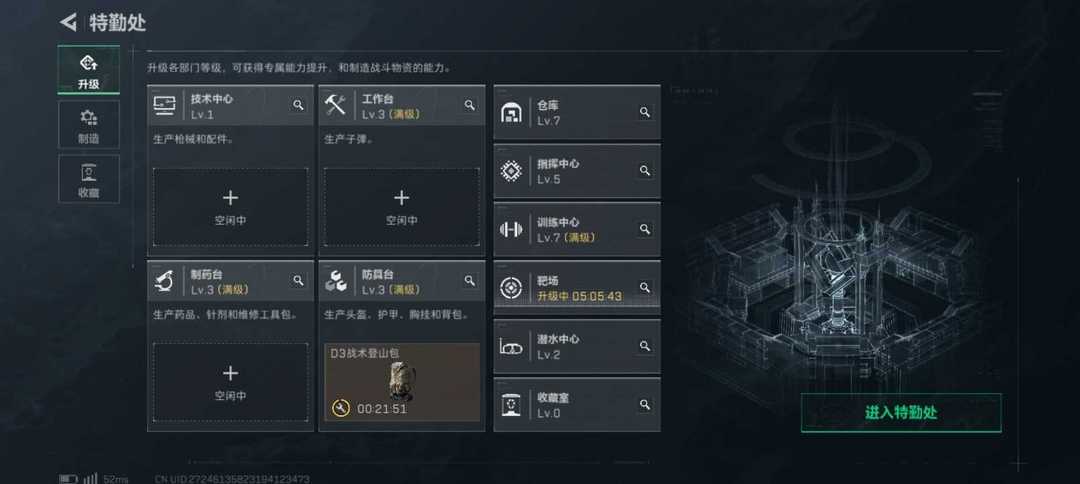This screenshot has width=1080, height=484.
Task: Add production in 技术中心 idle slot
Action: pos(230,207)
